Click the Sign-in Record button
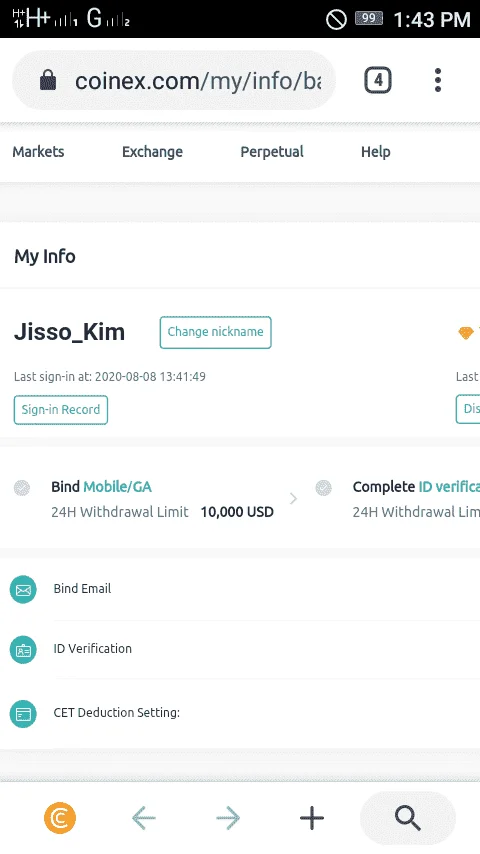 click(60, 410)
